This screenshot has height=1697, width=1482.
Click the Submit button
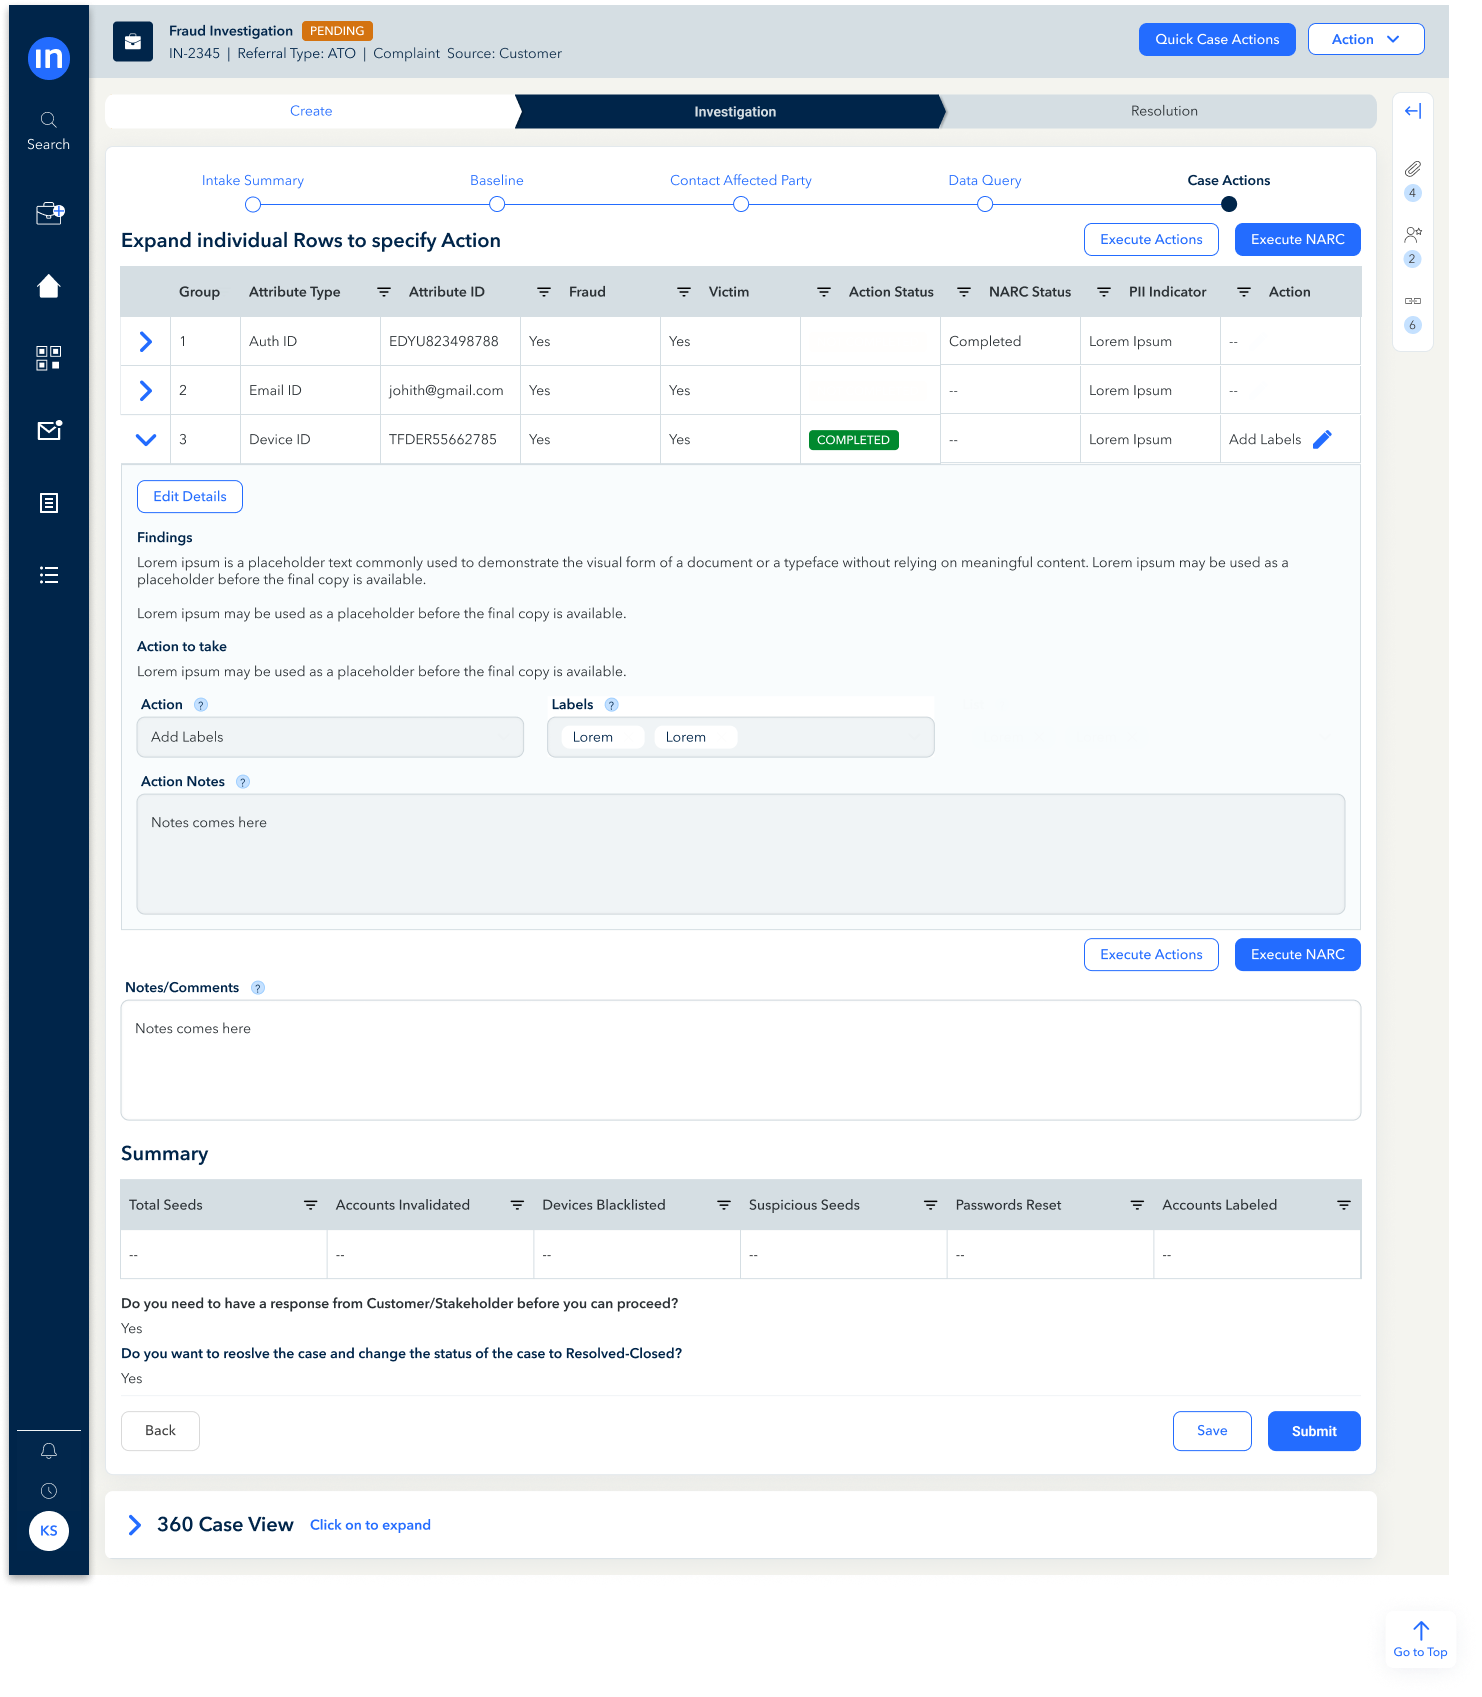pos(1313,1431)
